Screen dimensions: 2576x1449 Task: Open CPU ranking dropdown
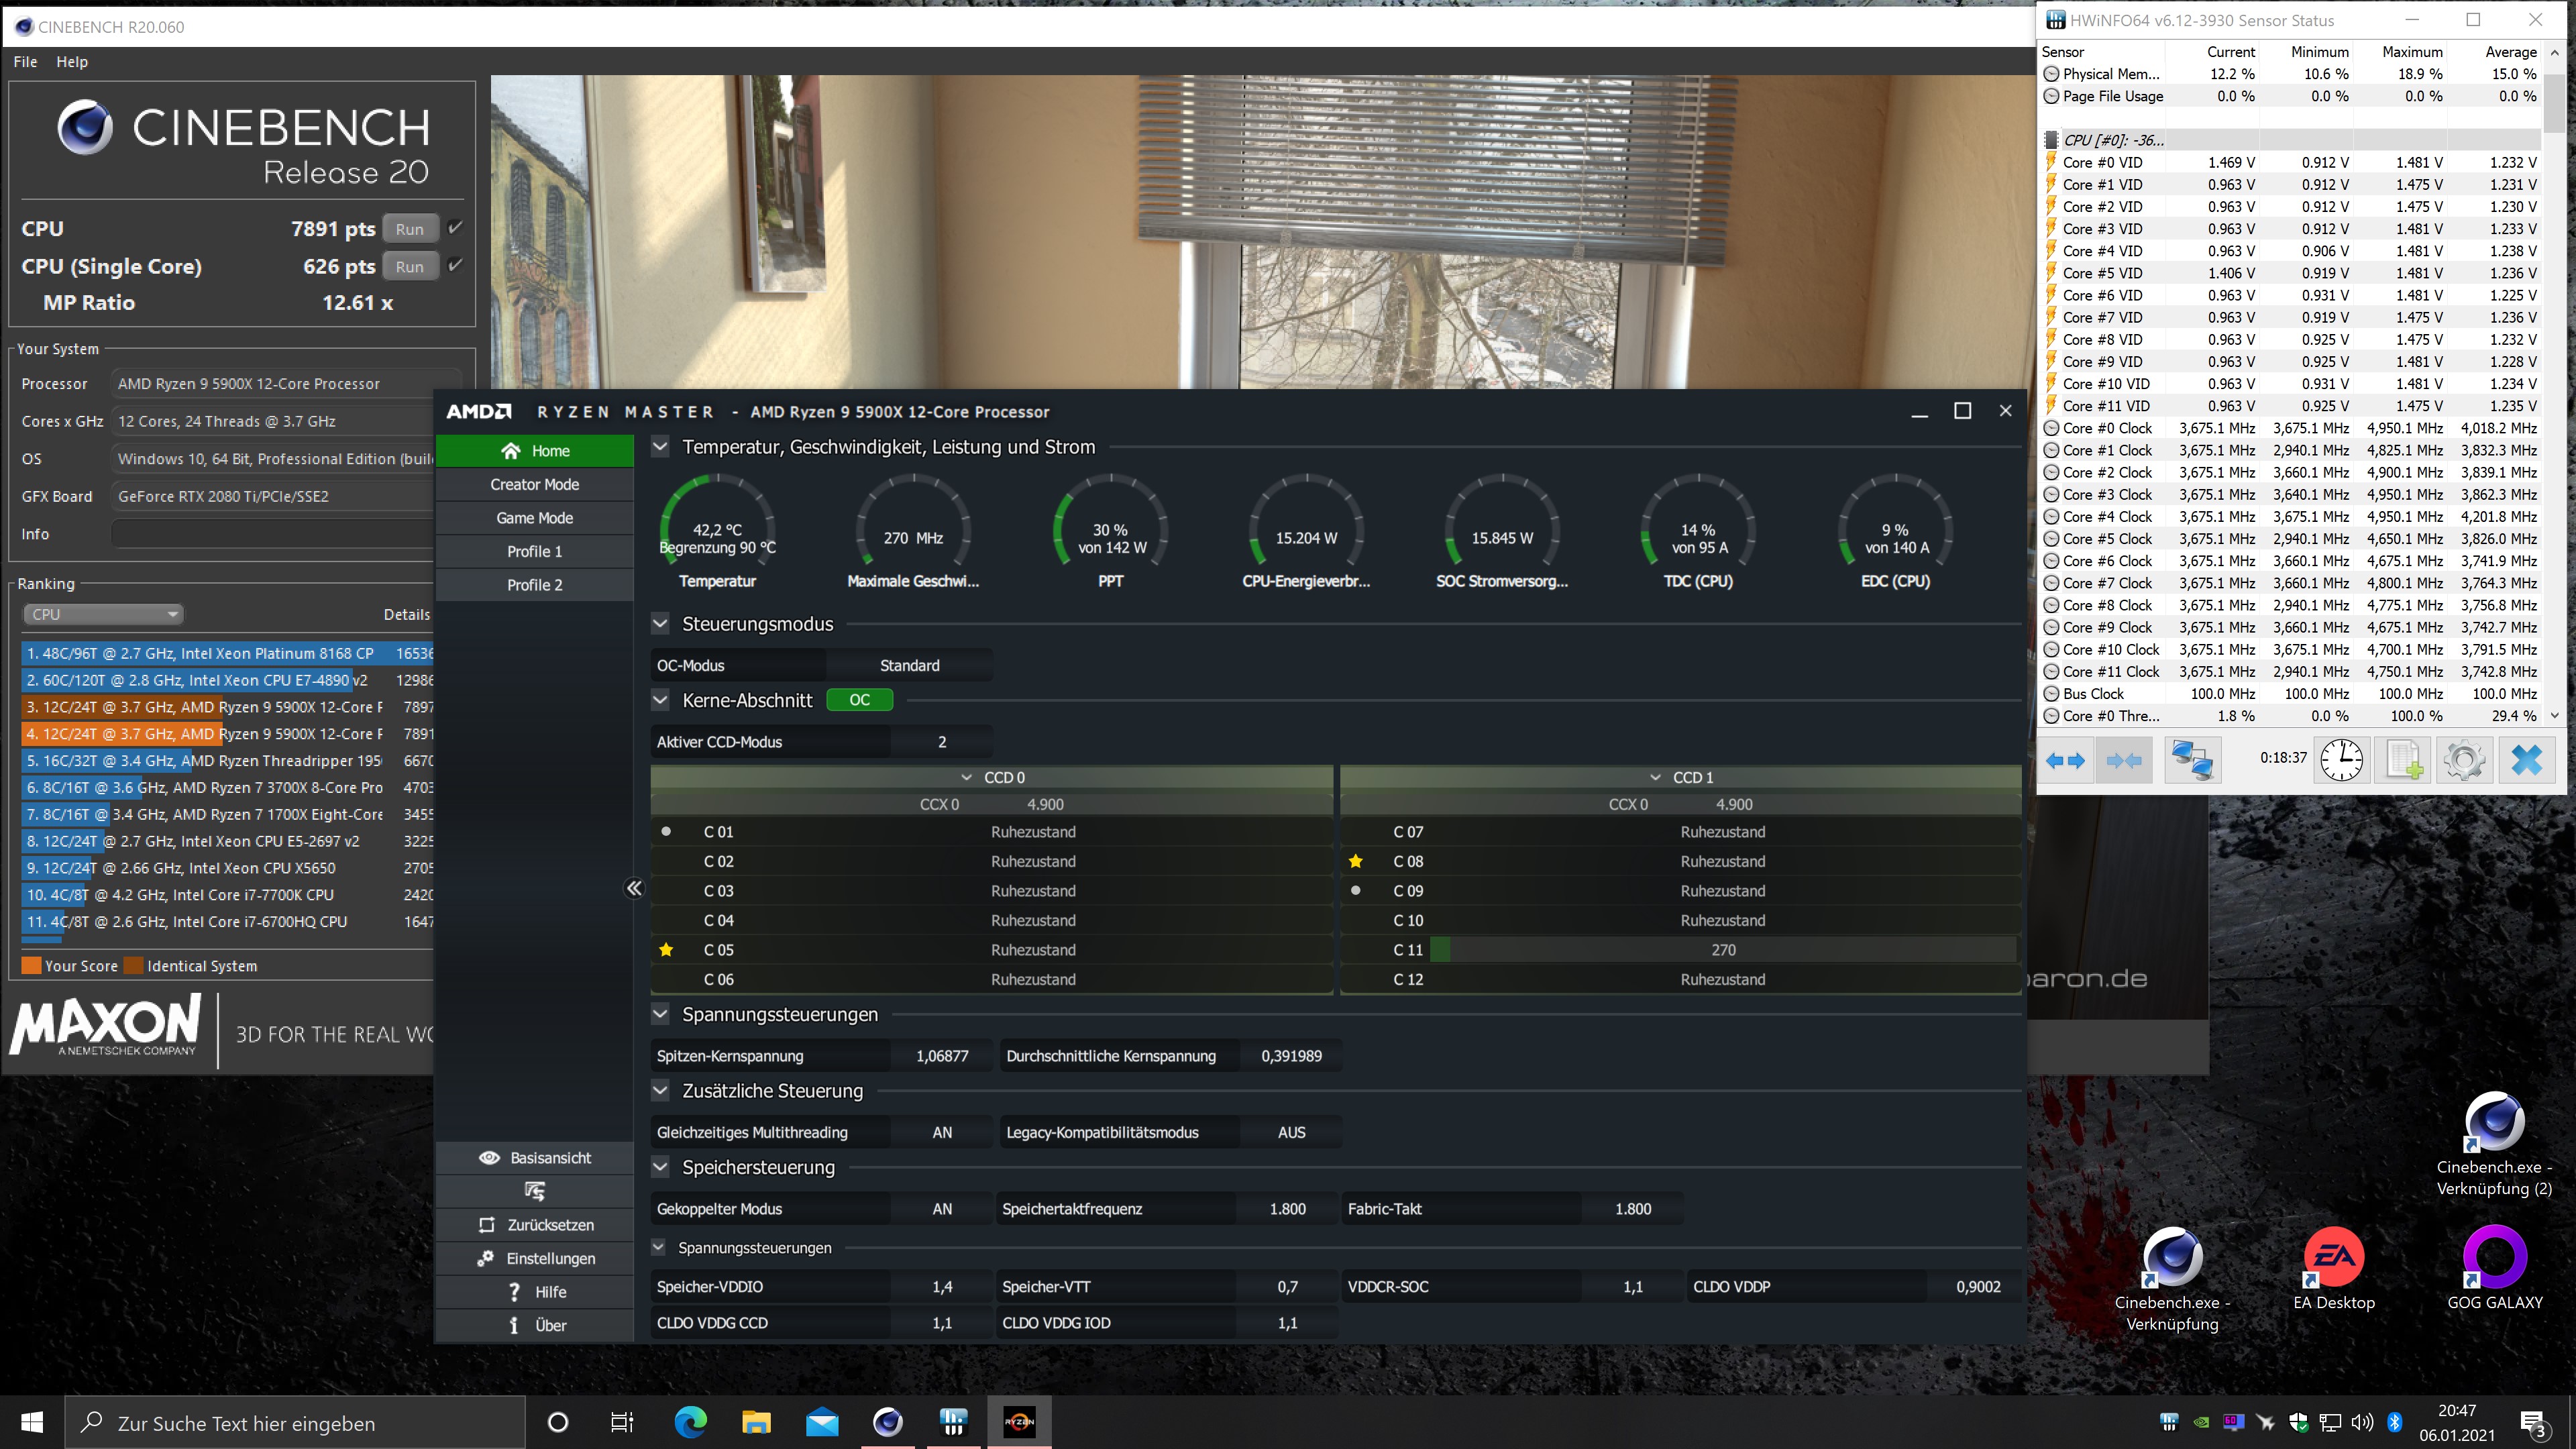[x=104, y=614]
